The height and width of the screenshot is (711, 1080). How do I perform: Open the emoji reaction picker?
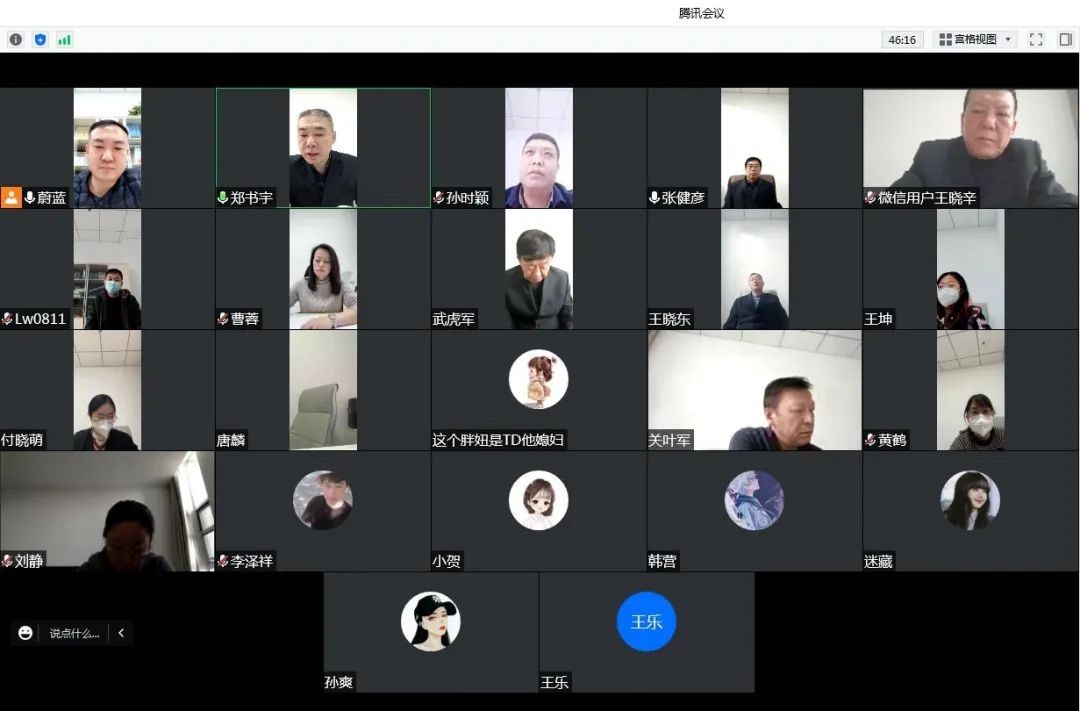[26, 633]
